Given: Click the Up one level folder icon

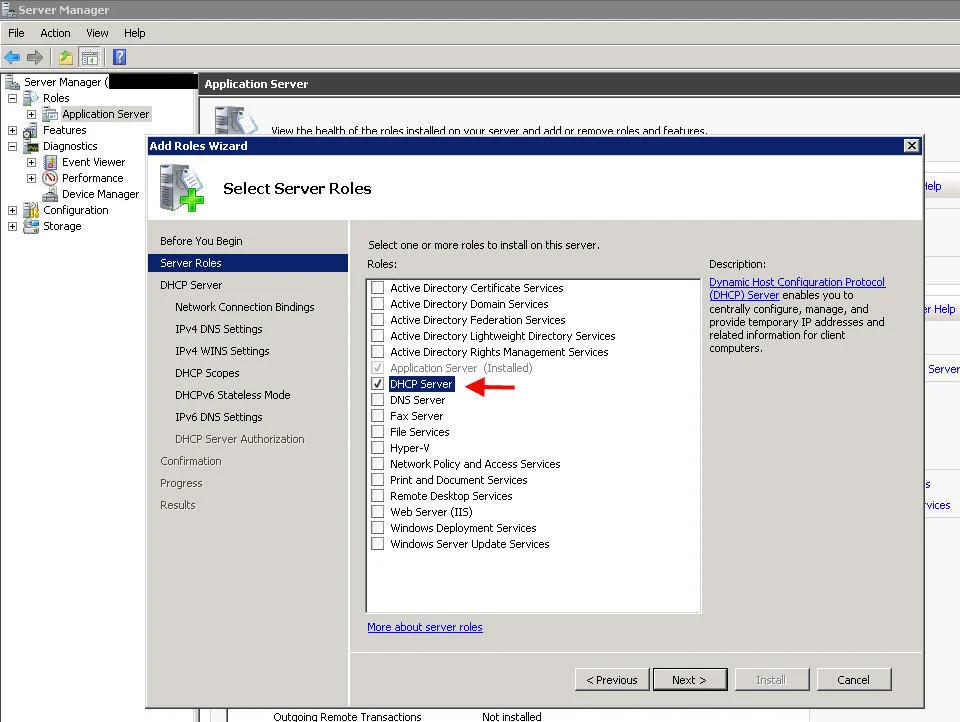Looking at the screenshot, I should 66,58.
